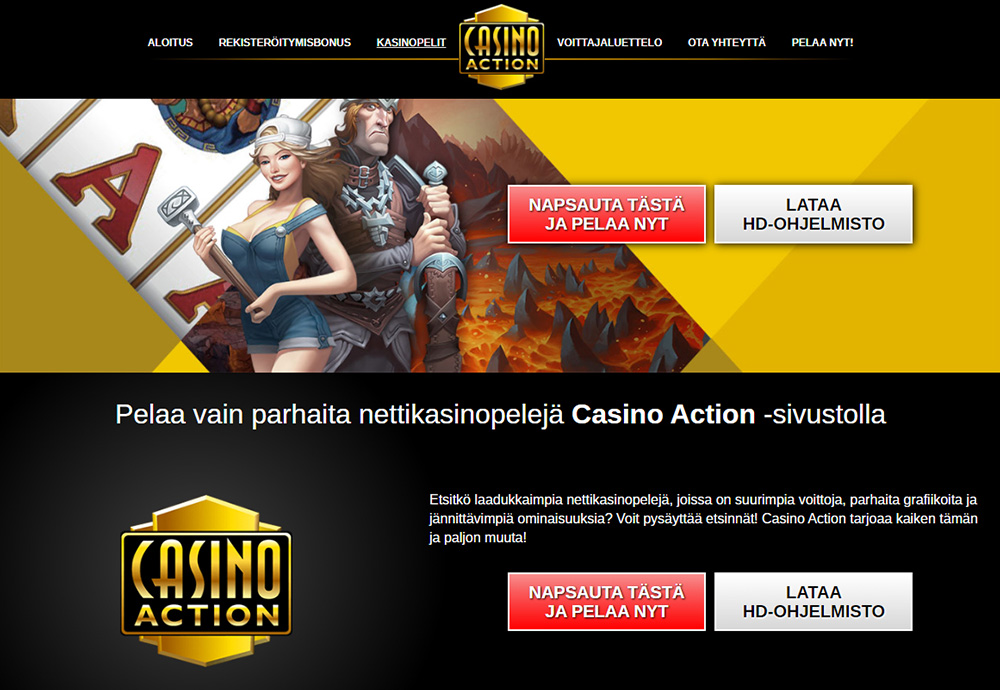This screenshot has height=690, width=1000.
Task: Select the underlined Kasinopelit nav item
Action: (x=411, y=42)
